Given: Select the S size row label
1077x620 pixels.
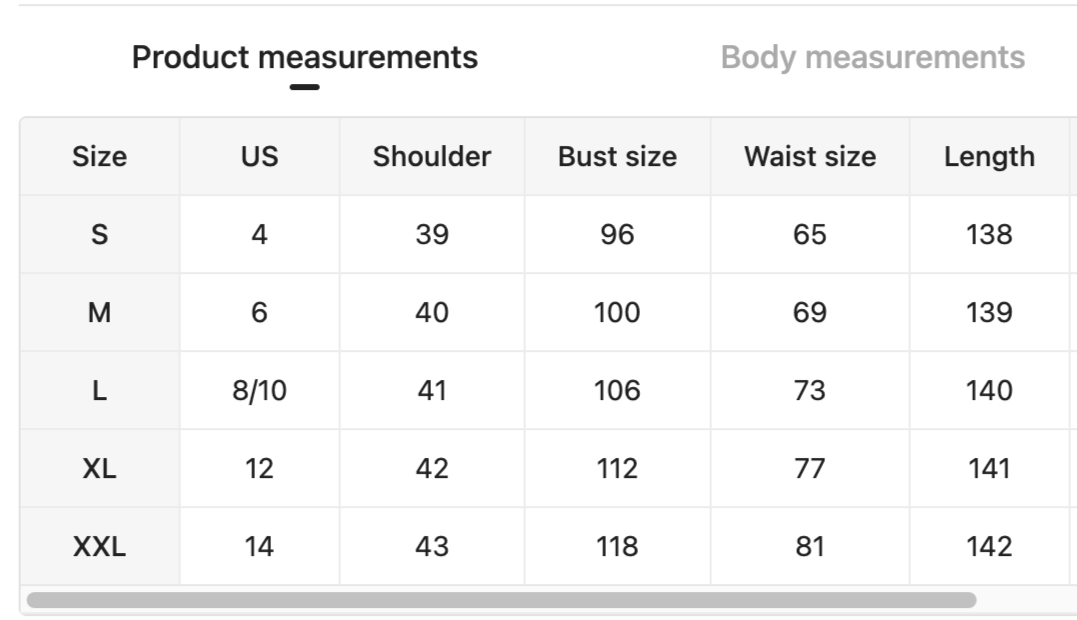Looking at the screenshot, I should point(99,235).
